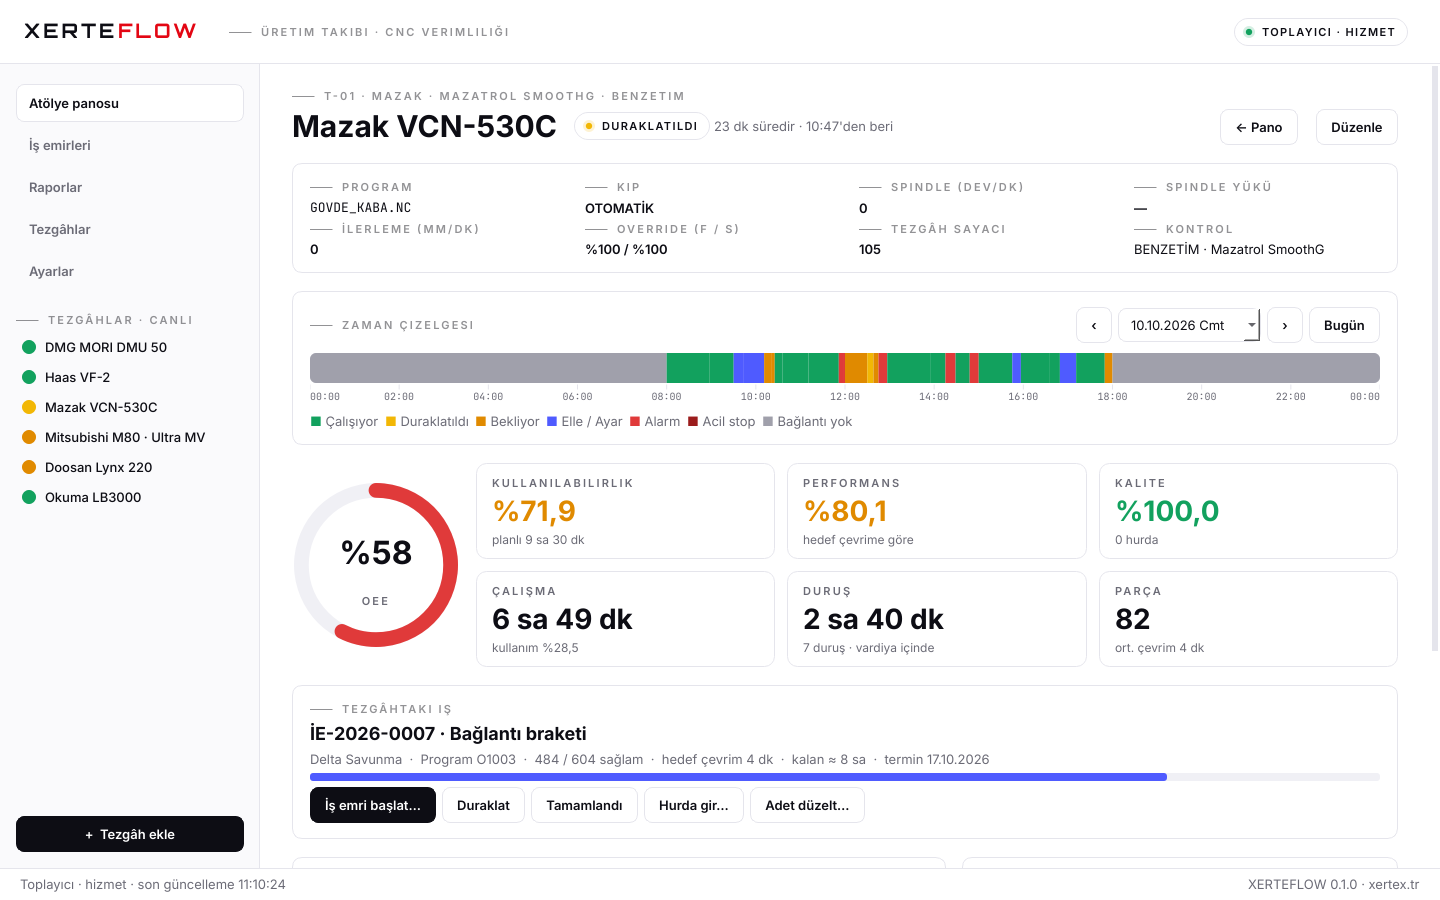Click the Tezgâh ekle button
Image resolution: width=1440 pixels, height=900 pixels.
[x=130, y=834]
